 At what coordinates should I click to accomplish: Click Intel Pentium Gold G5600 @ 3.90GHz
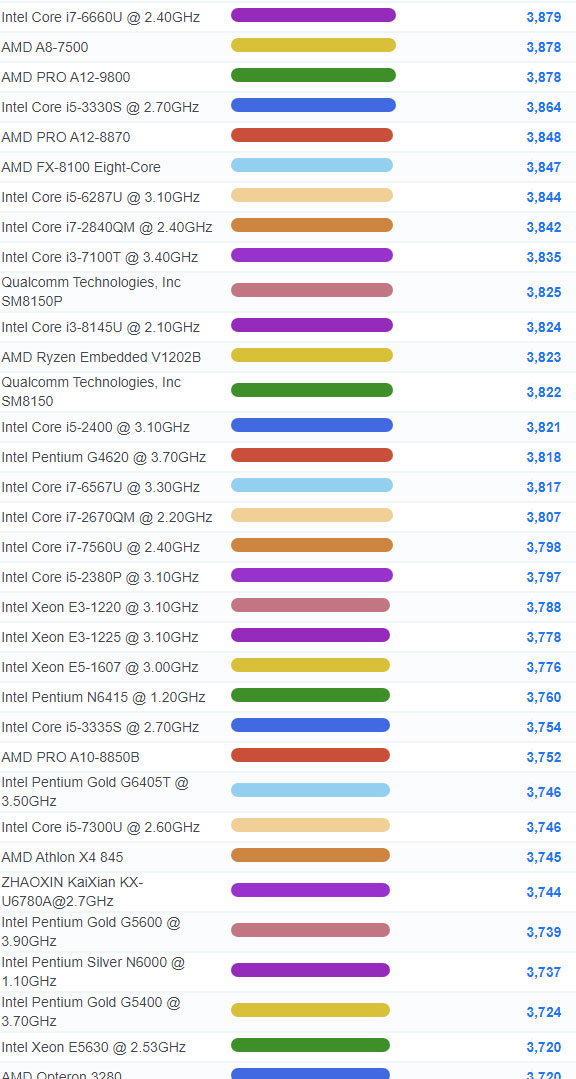click(x=91, y=932)
